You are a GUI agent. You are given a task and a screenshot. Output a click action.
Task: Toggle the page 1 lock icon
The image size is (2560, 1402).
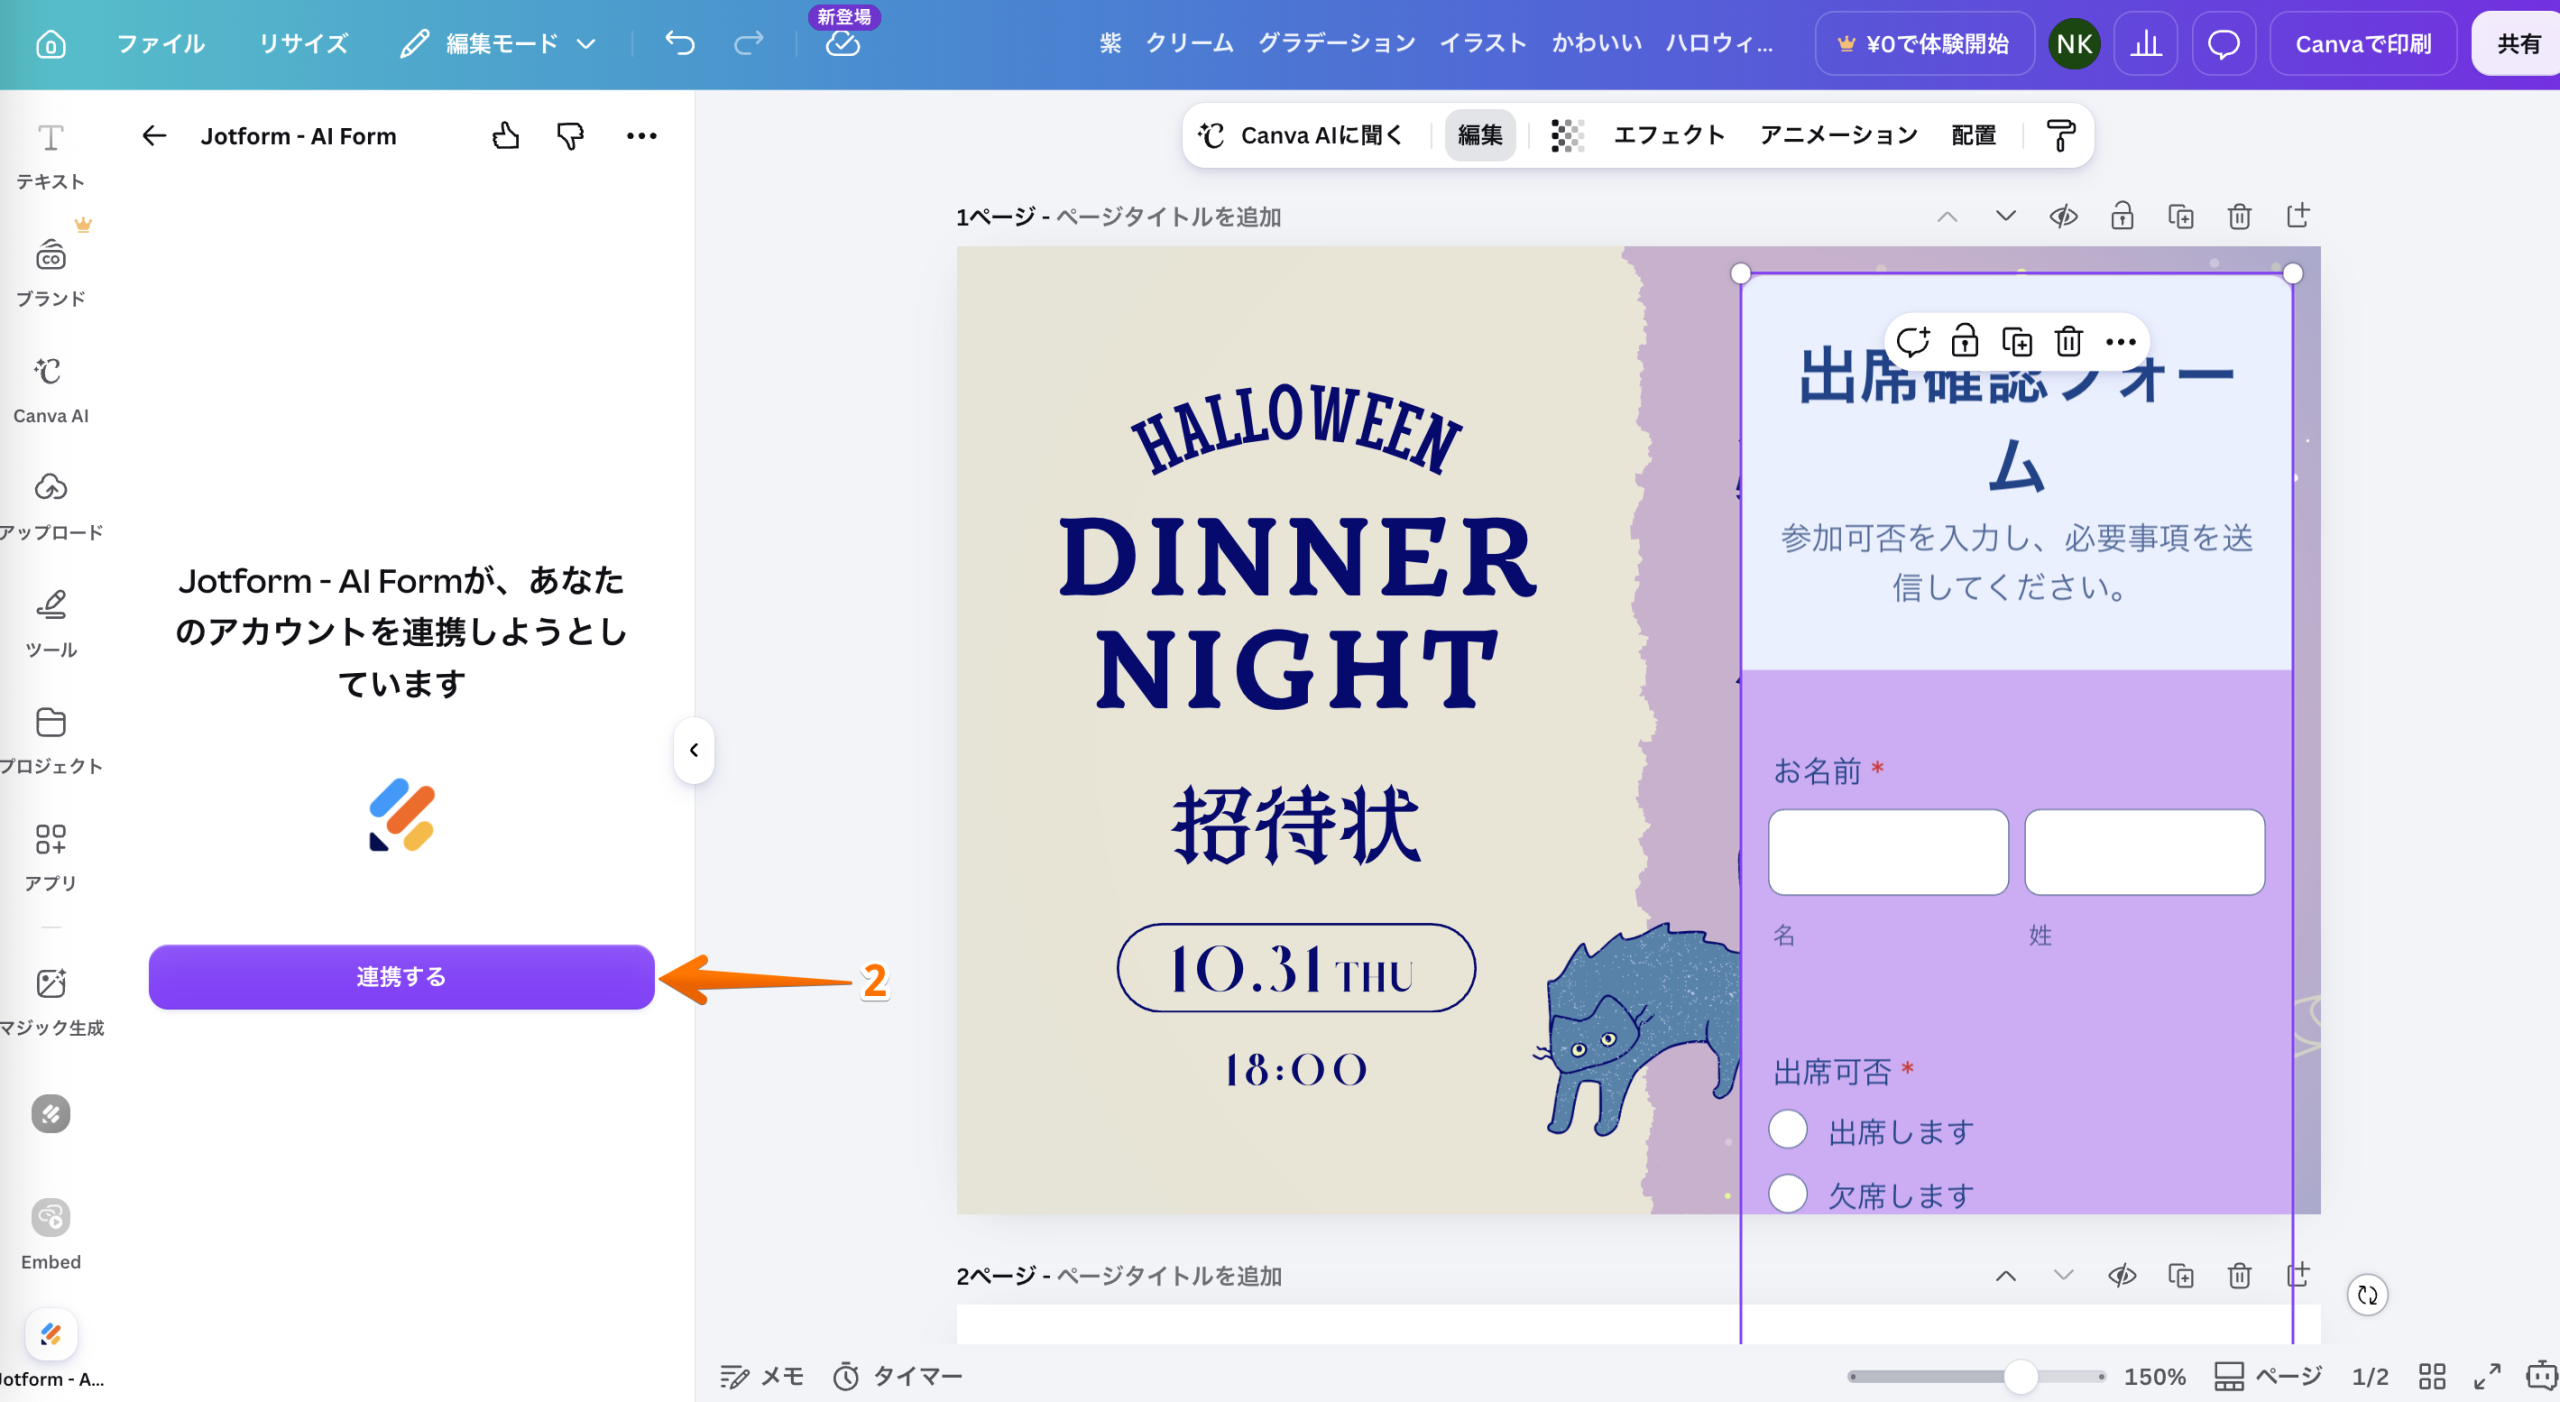2122,216
